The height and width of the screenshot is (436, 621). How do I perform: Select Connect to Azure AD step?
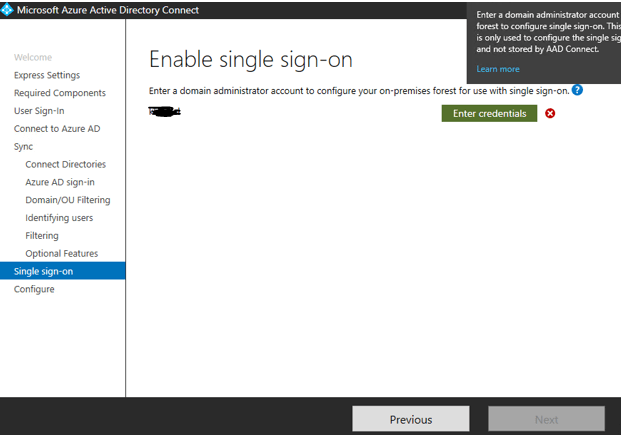[x=56, y=129]
